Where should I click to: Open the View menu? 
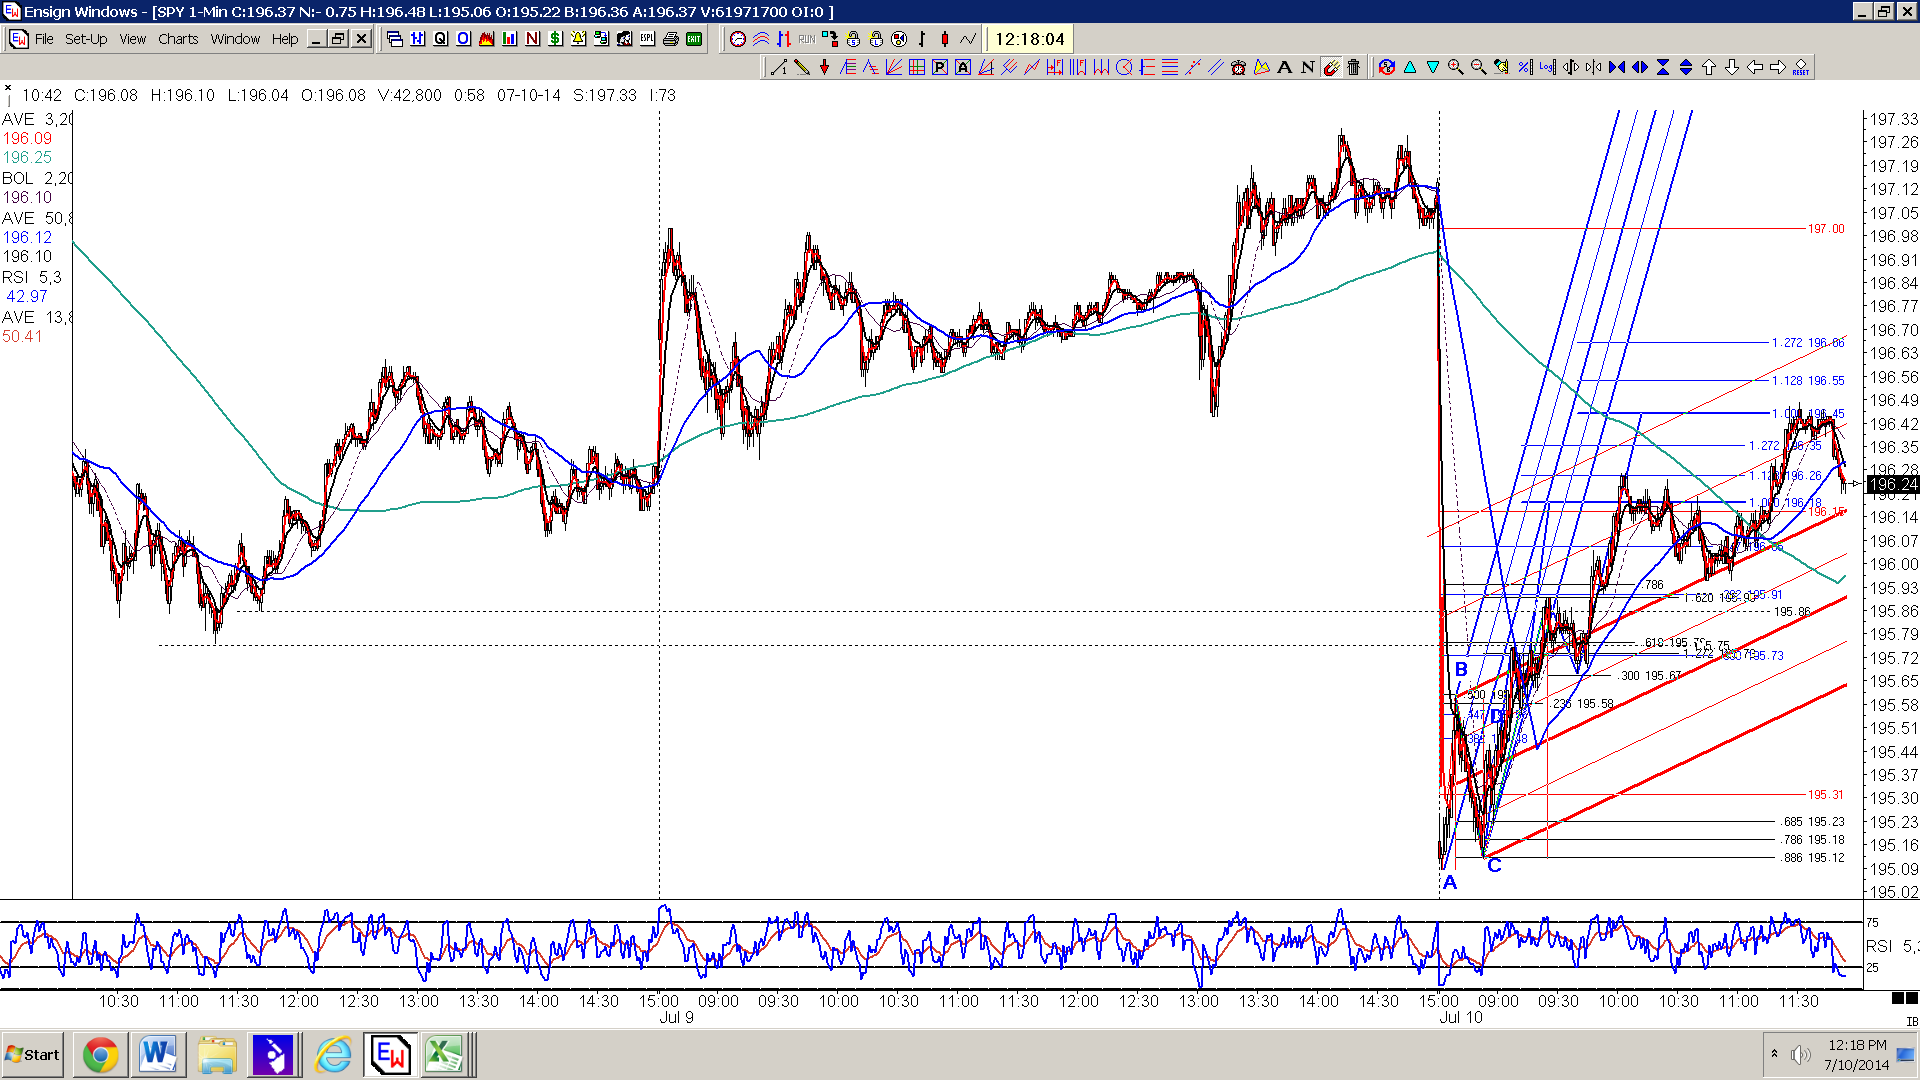(133, 39)
